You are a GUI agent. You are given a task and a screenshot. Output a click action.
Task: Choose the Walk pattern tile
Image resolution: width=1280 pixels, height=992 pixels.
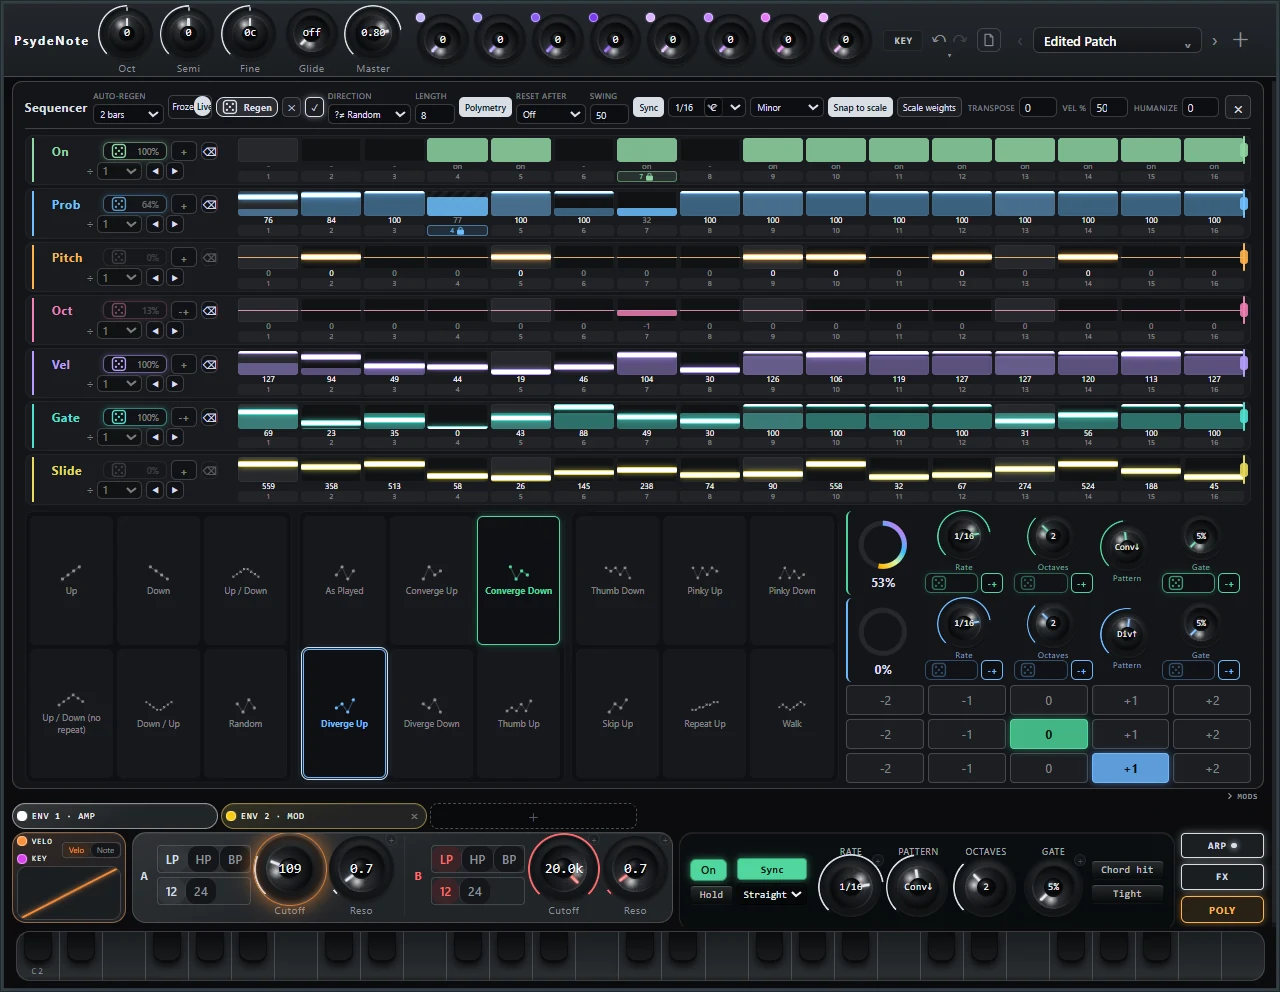coord(792,713)
